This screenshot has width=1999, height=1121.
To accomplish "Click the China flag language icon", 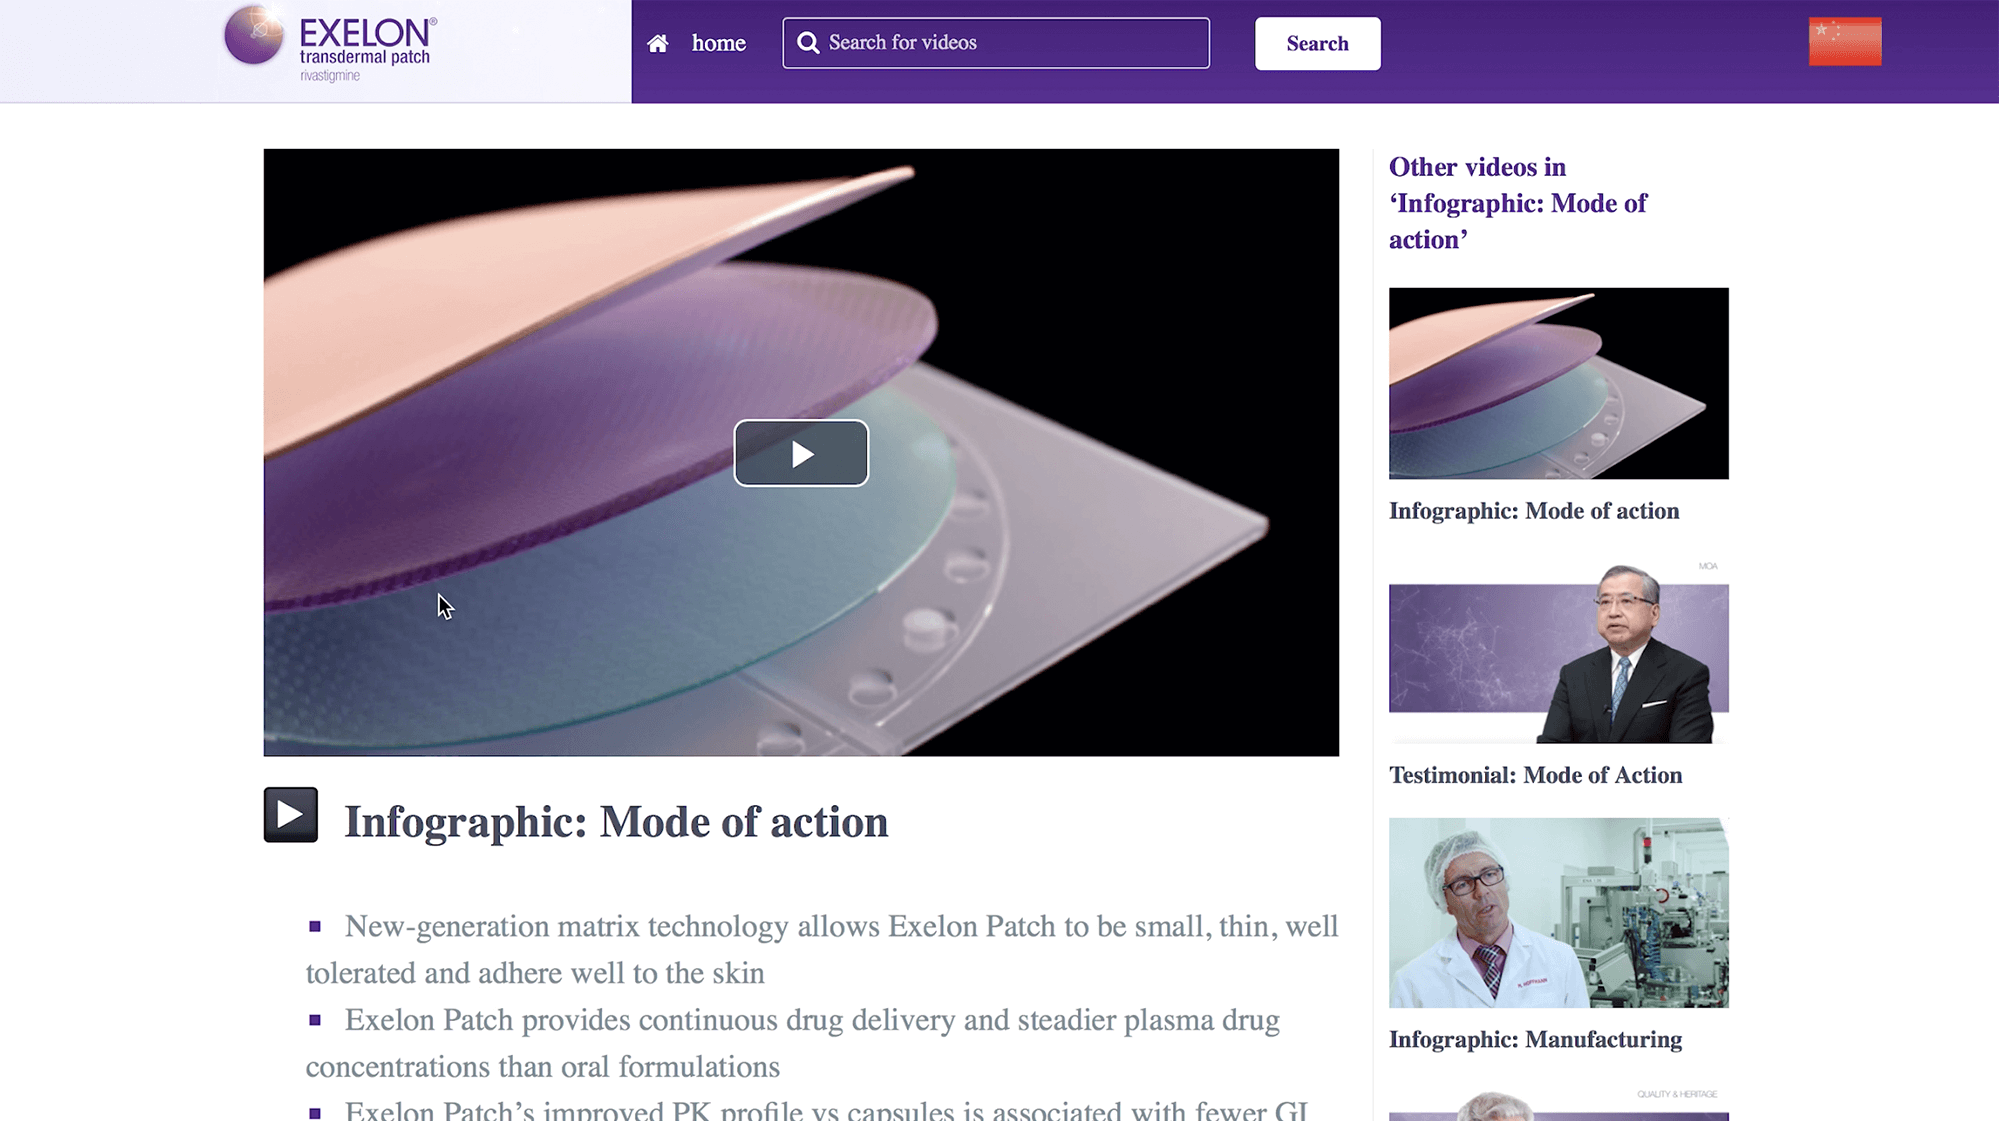I will [x=1845, y=41].
